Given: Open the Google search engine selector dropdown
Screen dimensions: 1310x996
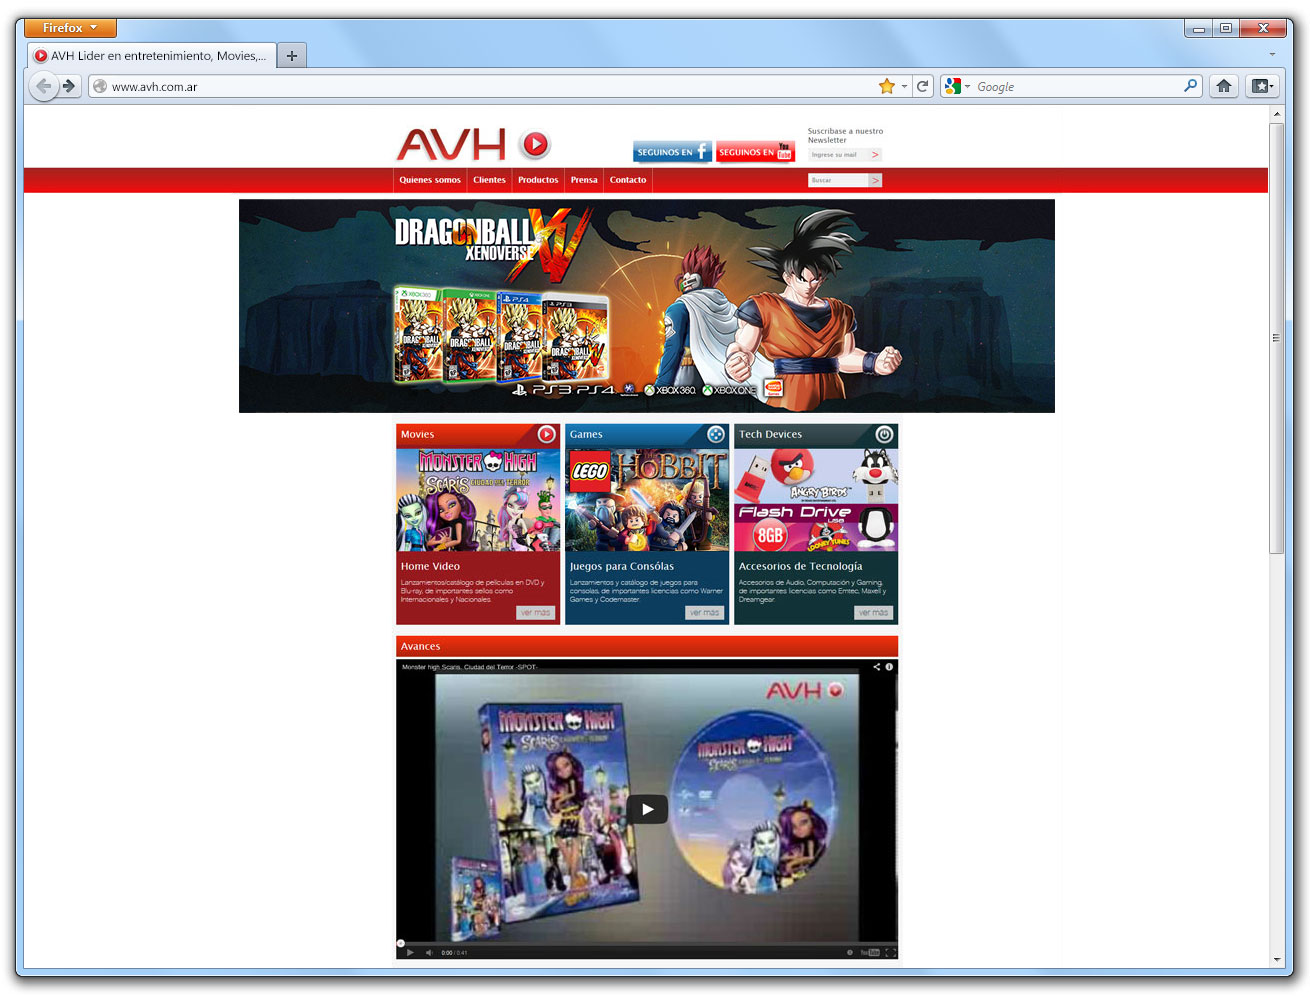Looking at the screenshot, I should point(957,86).
